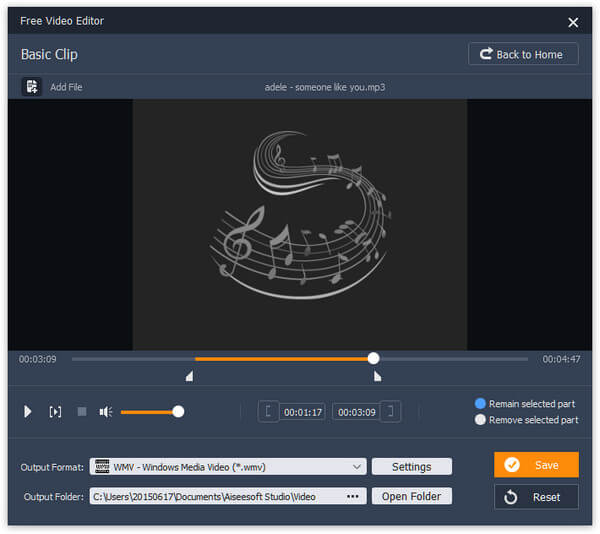Click the play selected segment icon
Screen dimensions: 600x534
(x=55, y=412)
